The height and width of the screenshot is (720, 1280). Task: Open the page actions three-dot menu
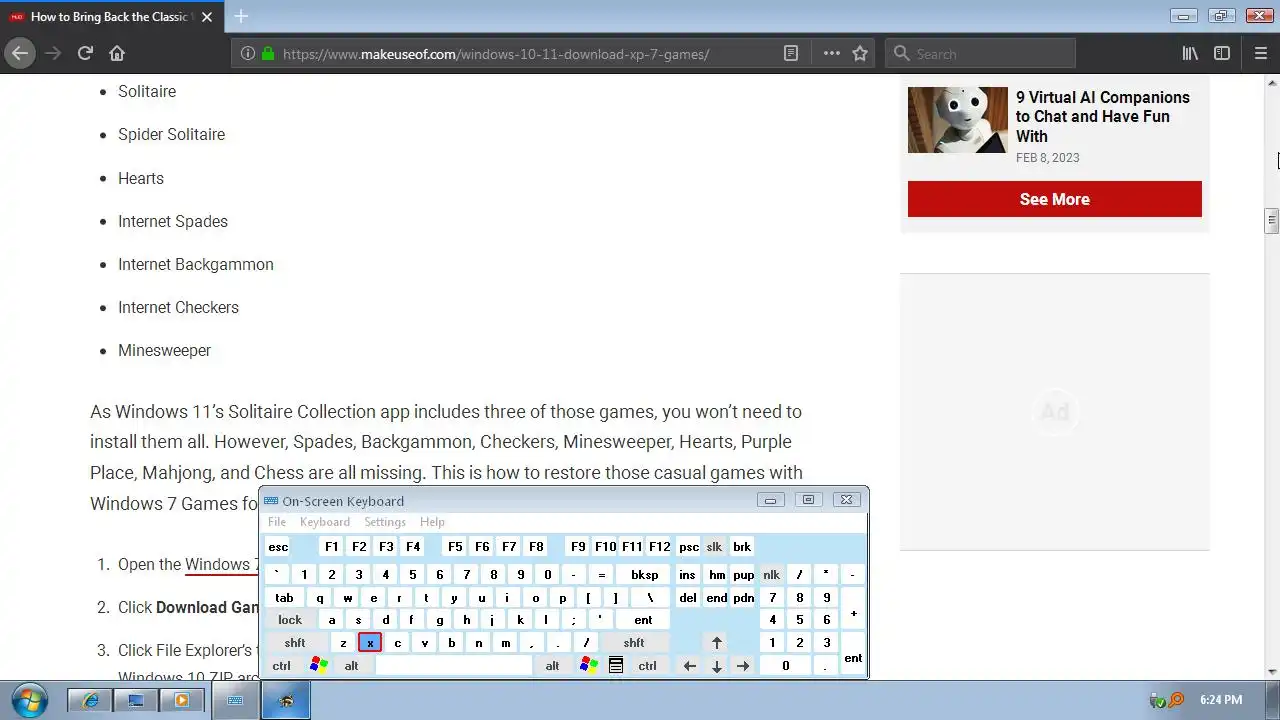(x=831, y=53)
